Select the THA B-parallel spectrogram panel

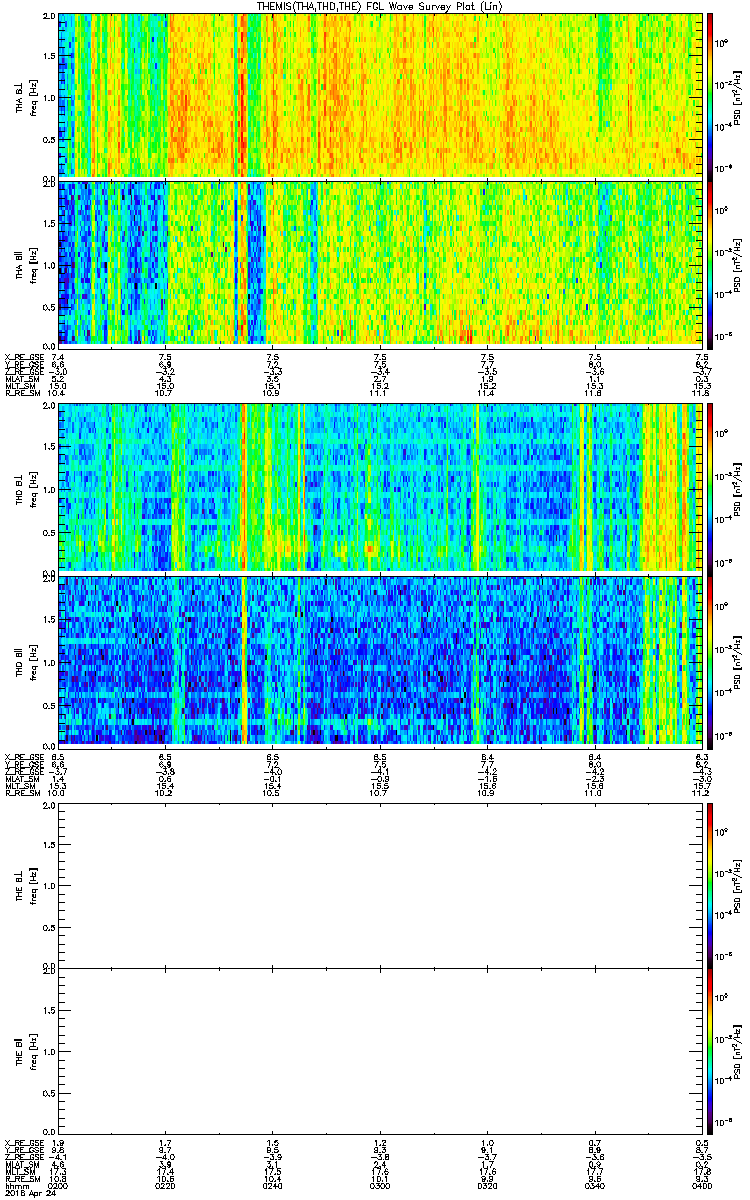click(381, 262)
